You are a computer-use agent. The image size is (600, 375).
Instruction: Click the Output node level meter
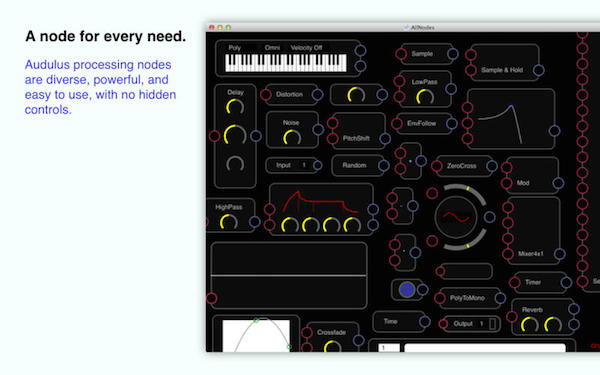pos(492,324)
